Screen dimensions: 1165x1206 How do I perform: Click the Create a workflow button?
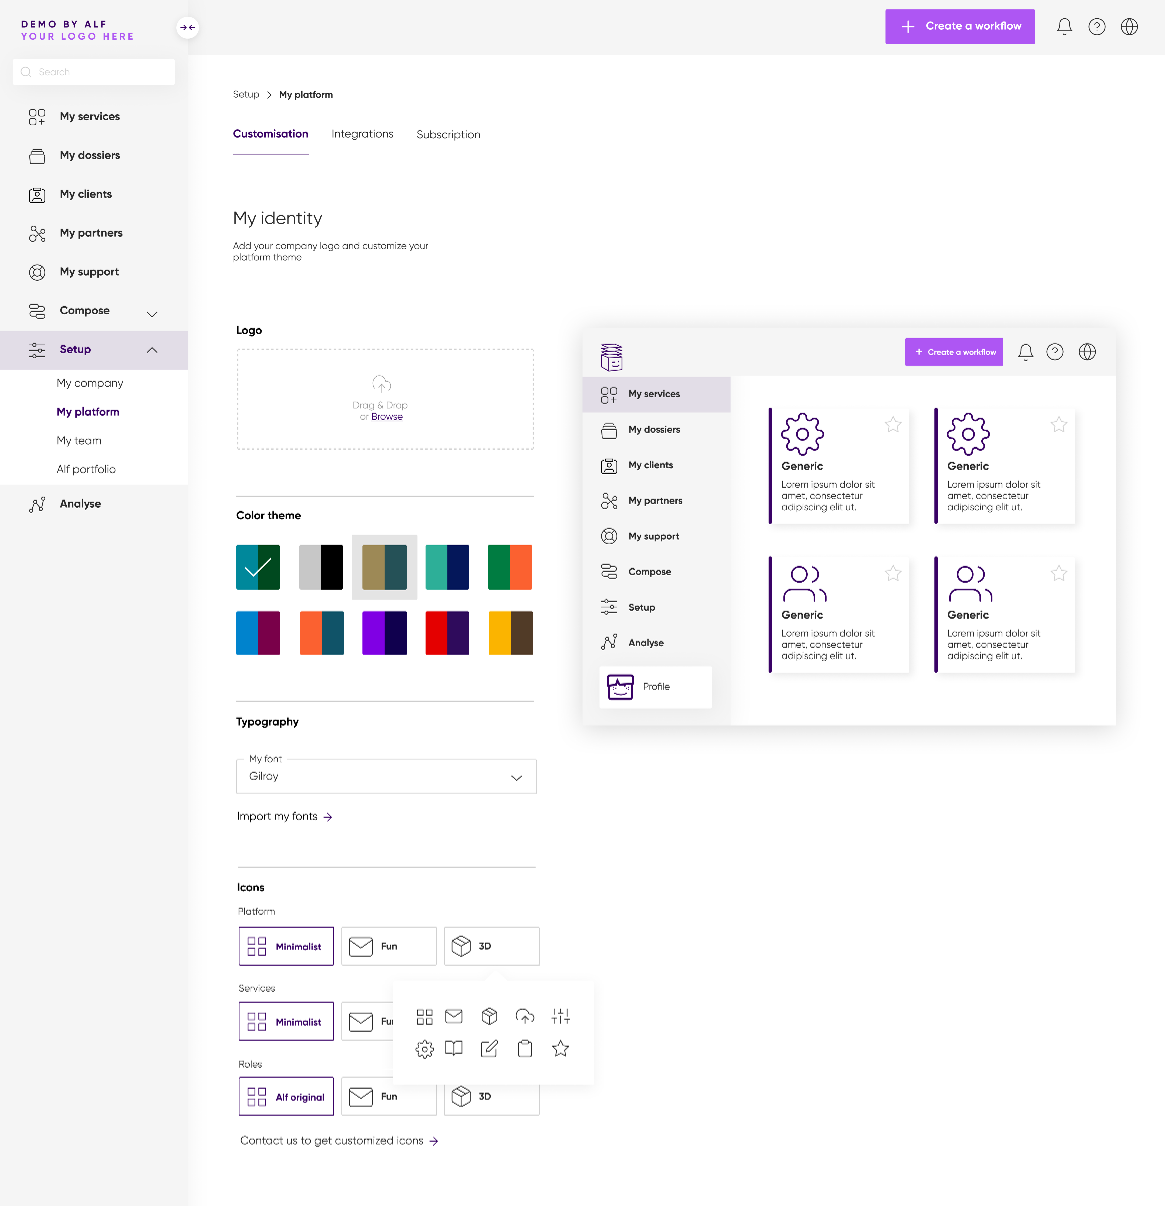tap(959, 27)
